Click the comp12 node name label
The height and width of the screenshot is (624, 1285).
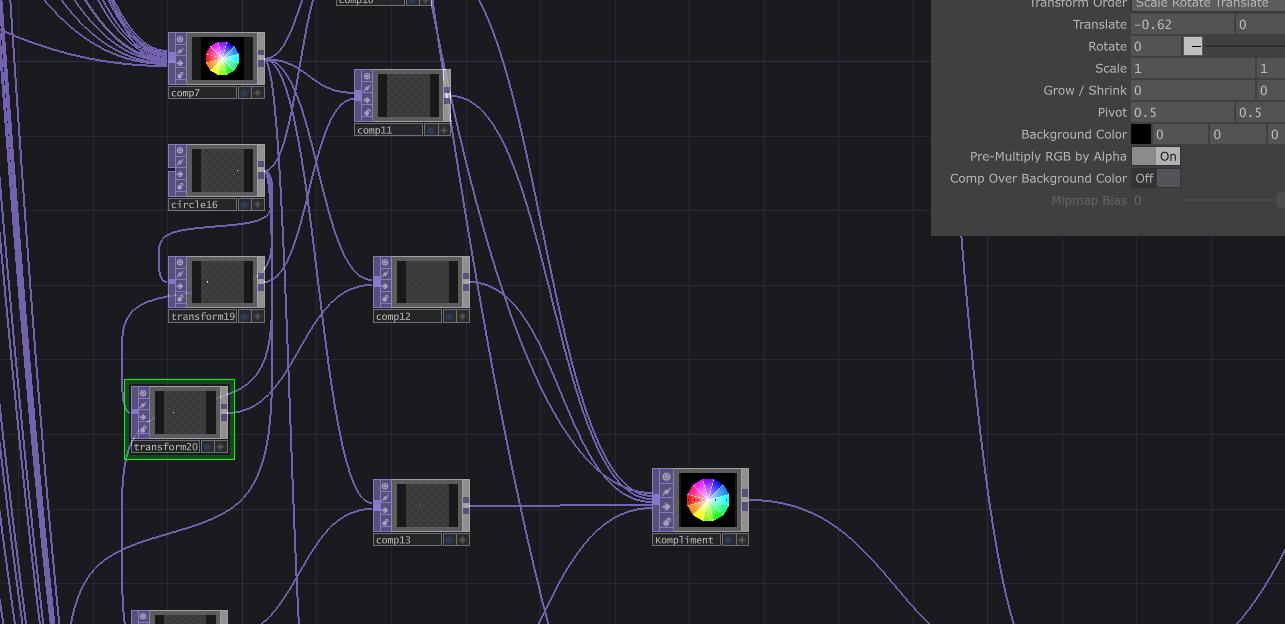(408, 317)
